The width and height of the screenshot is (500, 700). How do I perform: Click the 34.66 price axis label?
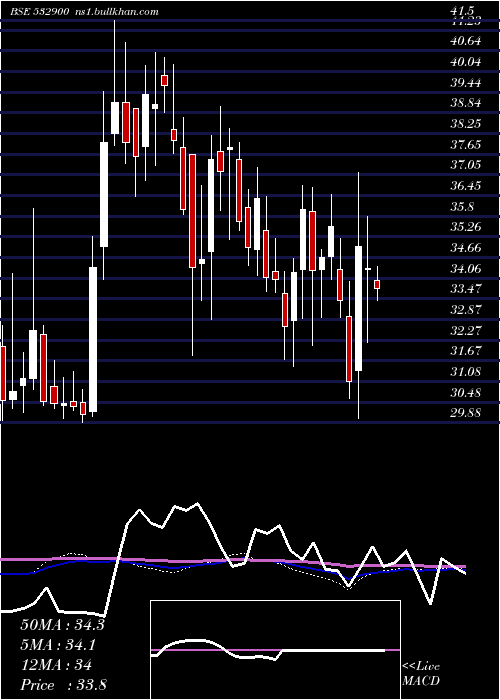point(466,248)
